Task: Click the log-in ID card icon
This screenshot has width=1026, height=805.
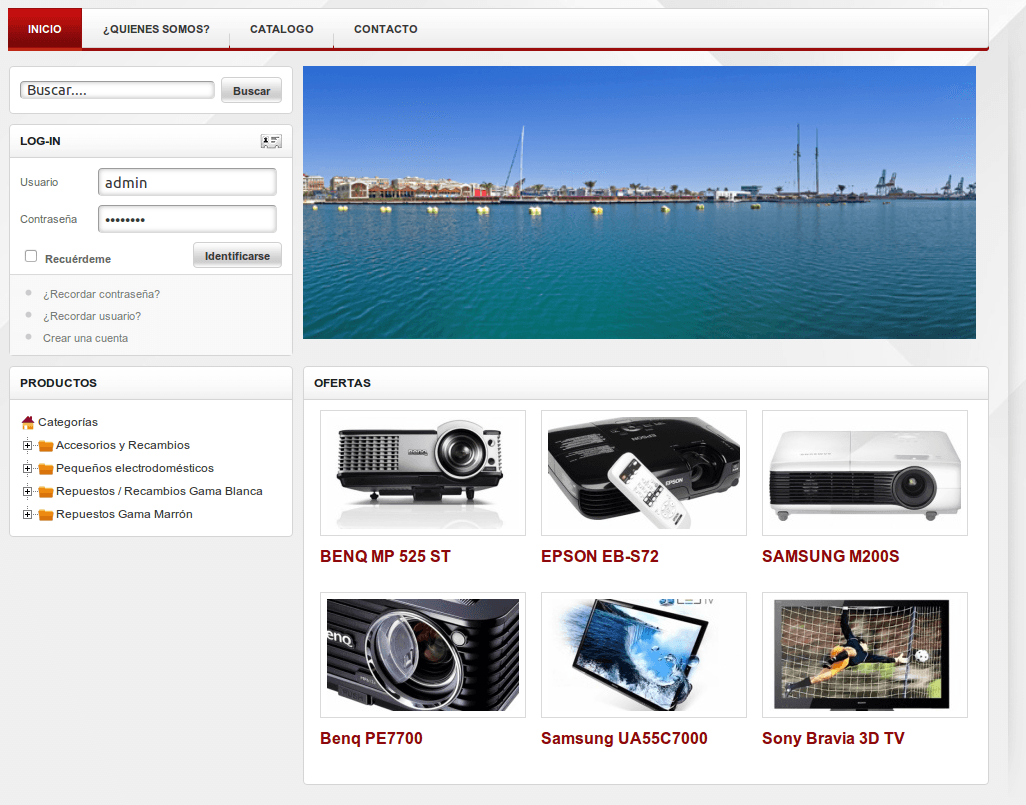Action: tap(271, 141)
